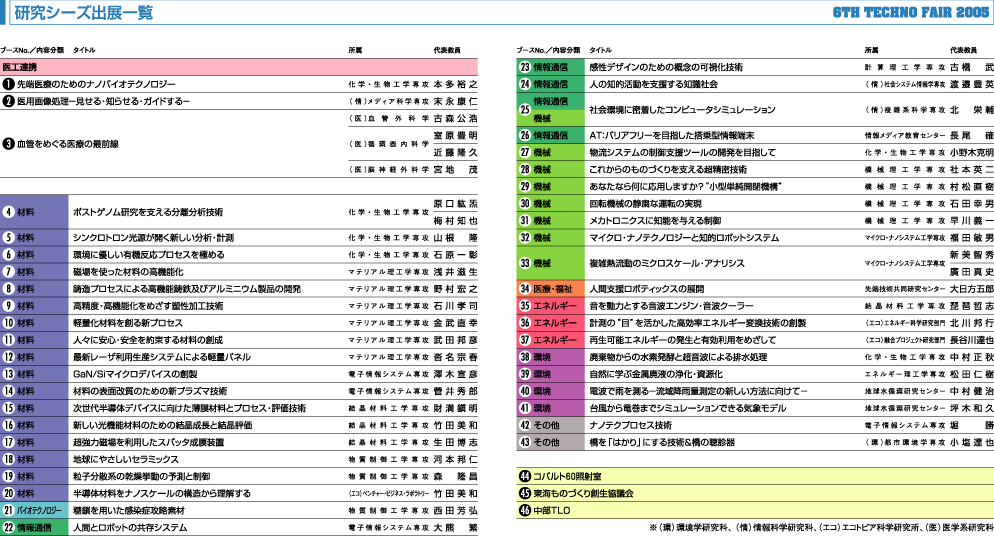The height and width of the screenshot is (536, 994).
Task: Click the title シンクロトロン光源が開く新しい分析・計測
Action: click(153, 238)
